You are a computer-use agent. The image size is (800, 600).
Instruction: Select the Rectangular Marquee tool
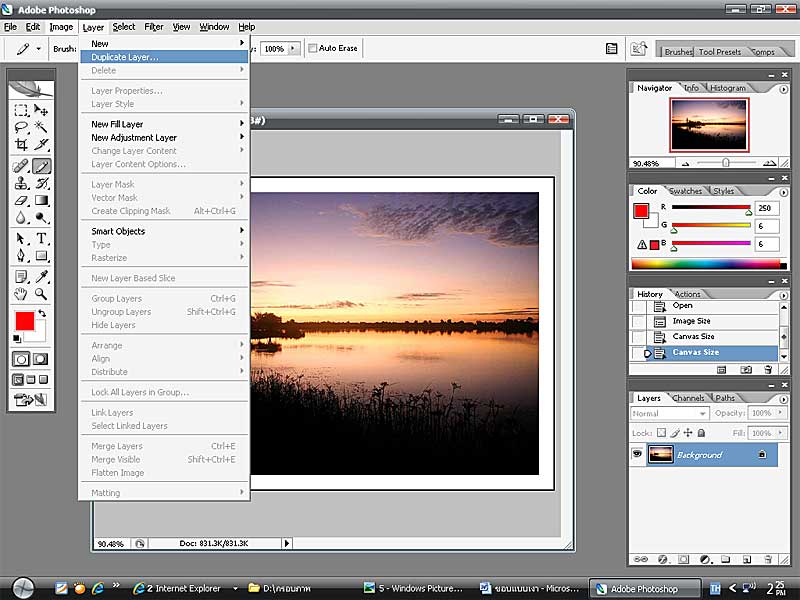tap(21, 110)
